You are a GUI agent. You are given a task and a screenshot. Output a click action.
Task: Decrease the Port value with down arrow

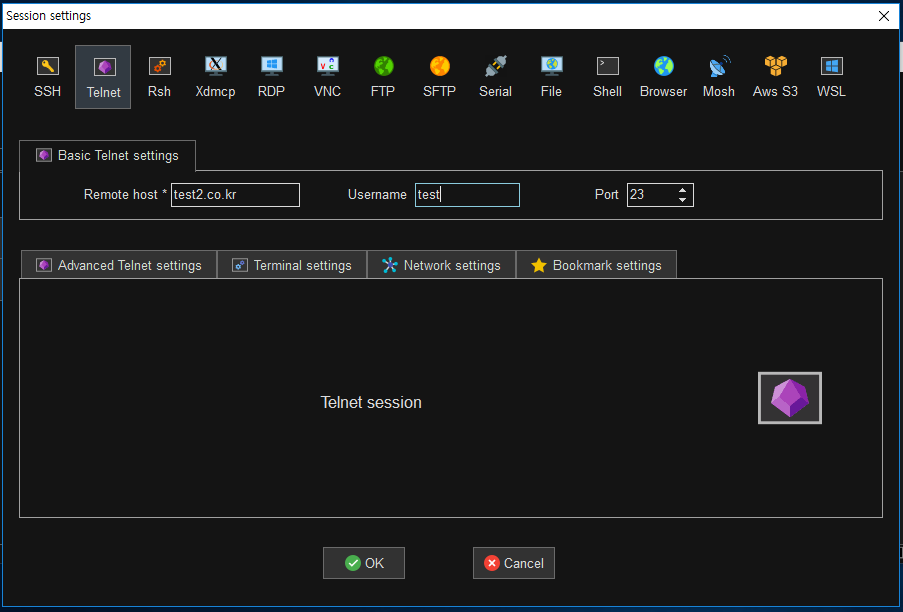click(x=682, y=200)
